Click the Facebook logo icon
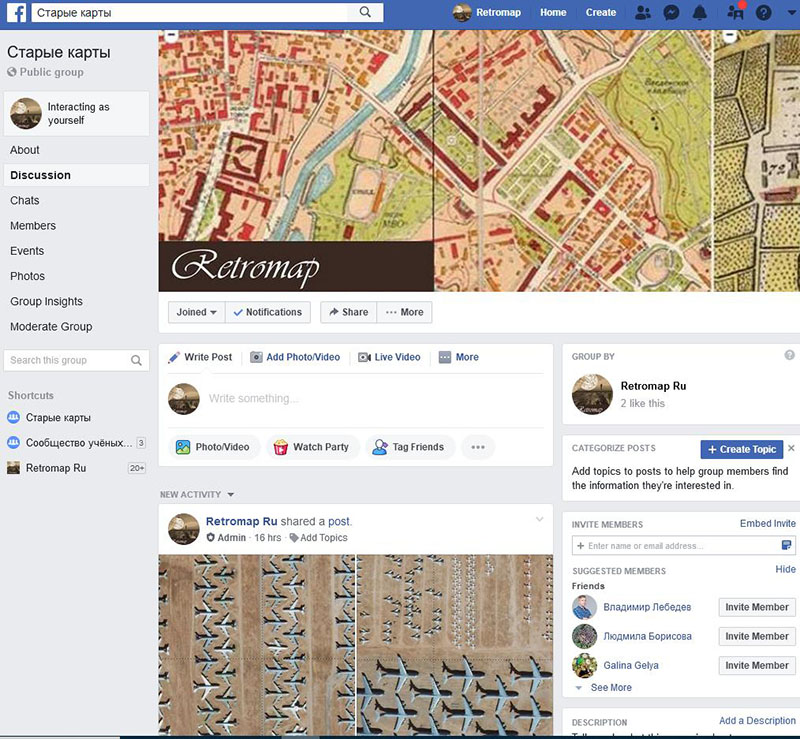The height and width of the screenshot is (739, 800). 17,13
